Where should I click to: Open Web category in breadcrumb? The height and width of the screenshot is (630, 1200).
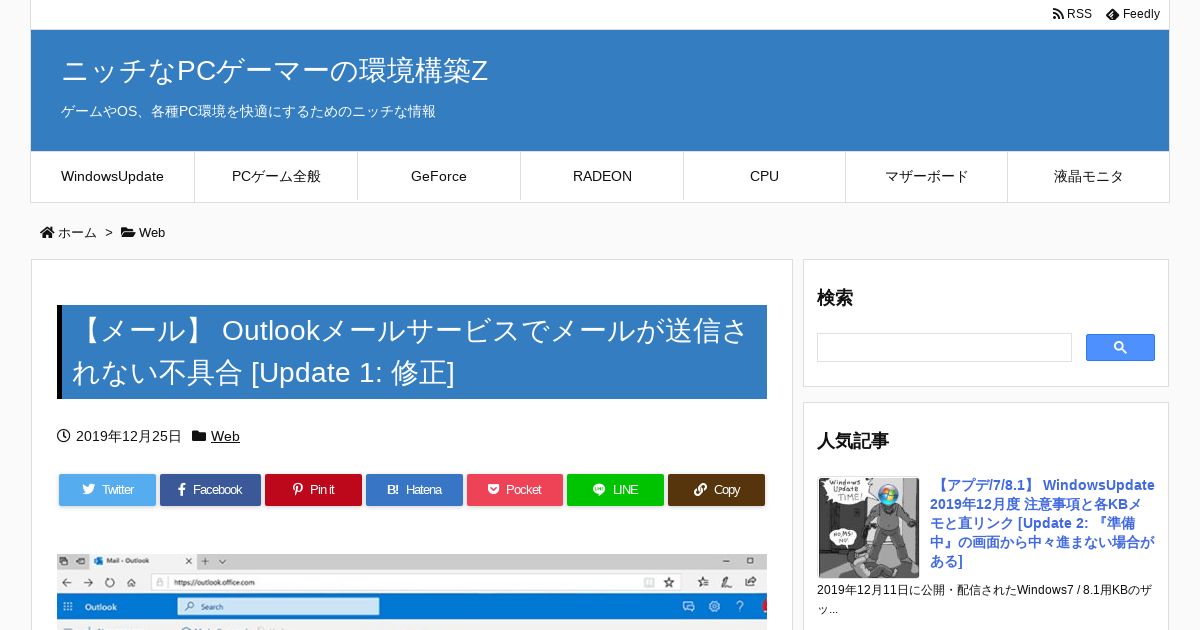coord(152,233)
